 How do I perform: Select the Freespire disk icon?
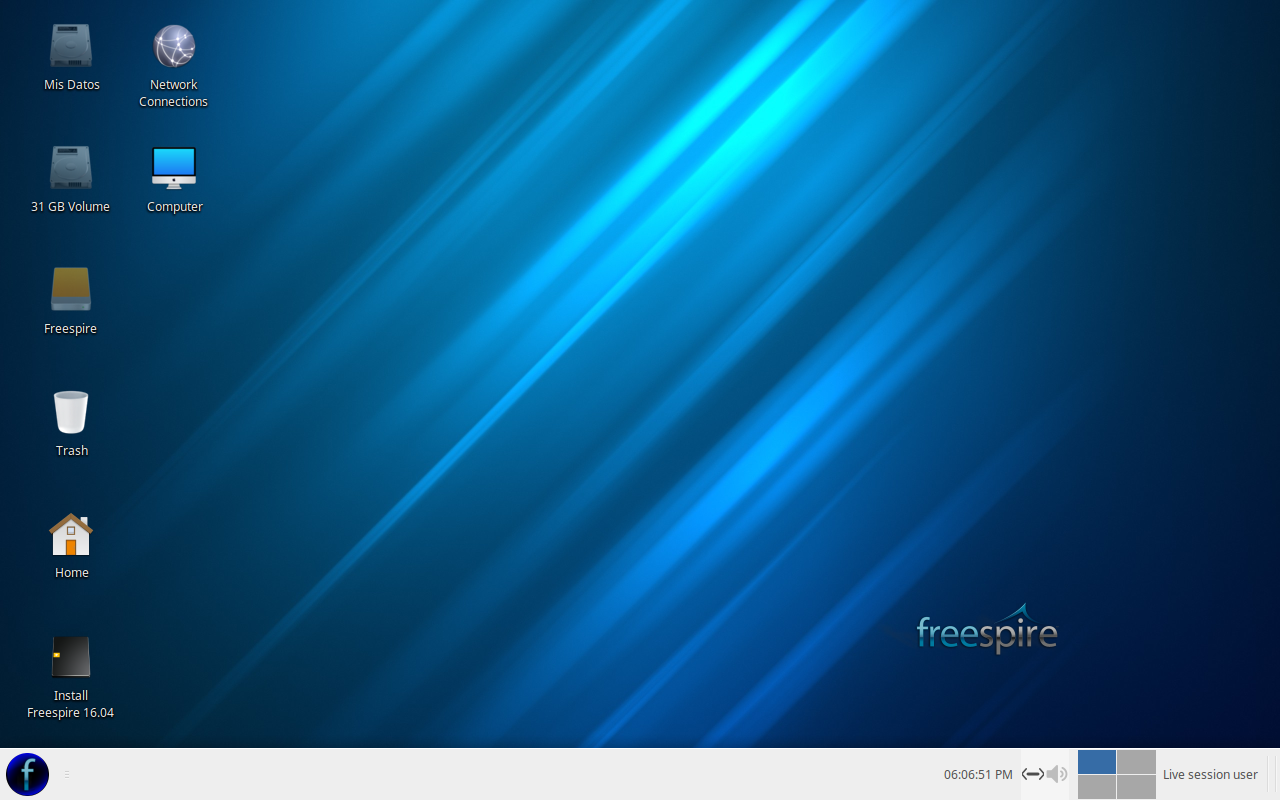71,290
